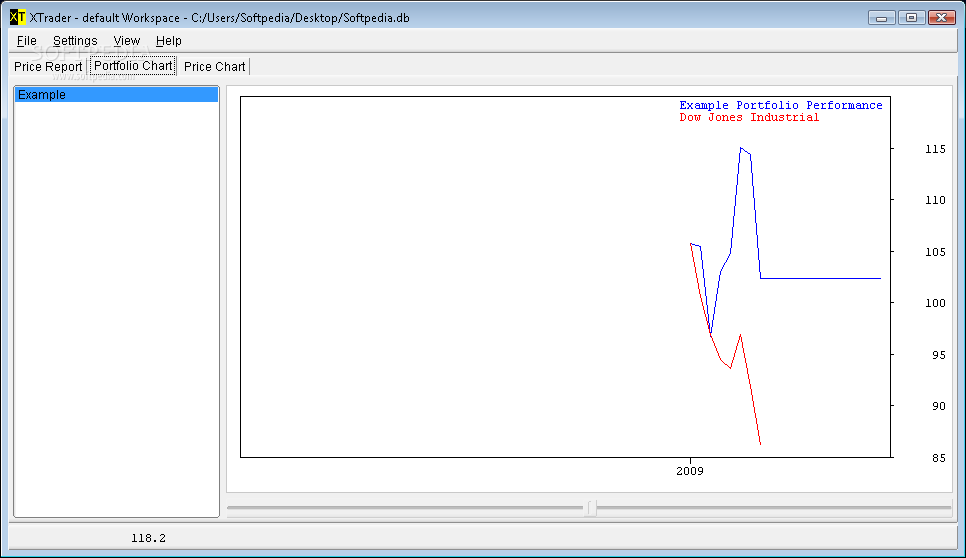Click the 110 y-axis value
The height and width of the screenshot is (558, 966).
[x=935, y=200]
